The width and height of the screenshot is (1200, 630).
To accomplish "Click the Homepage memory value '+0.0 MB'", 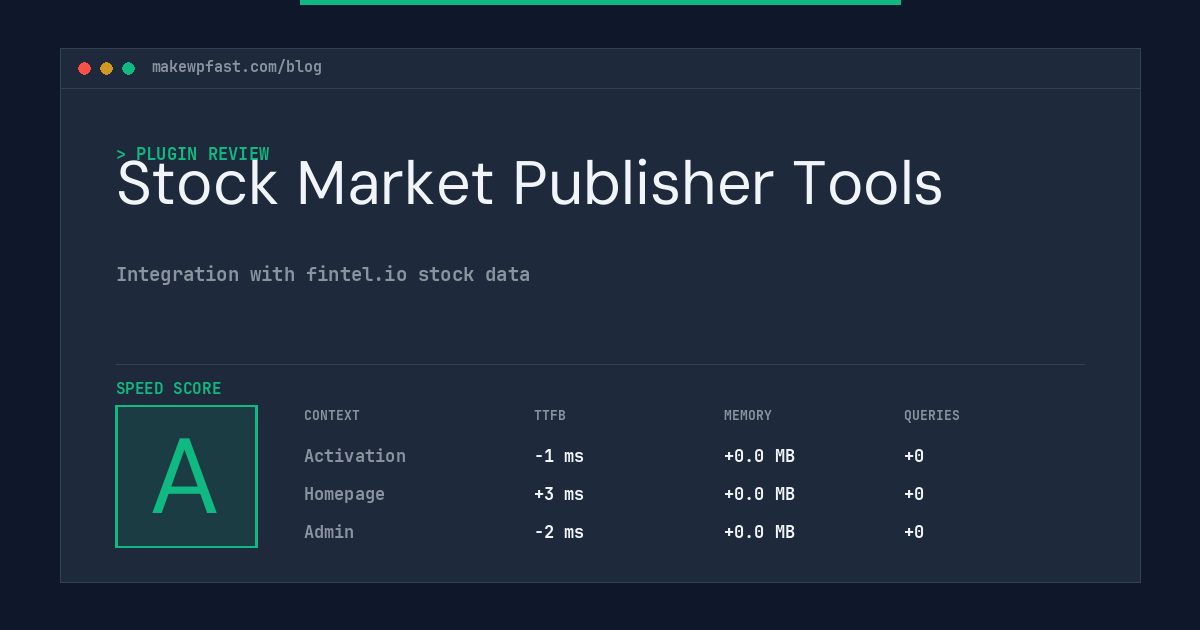I will pyautogui.click(x=759, y=494).
